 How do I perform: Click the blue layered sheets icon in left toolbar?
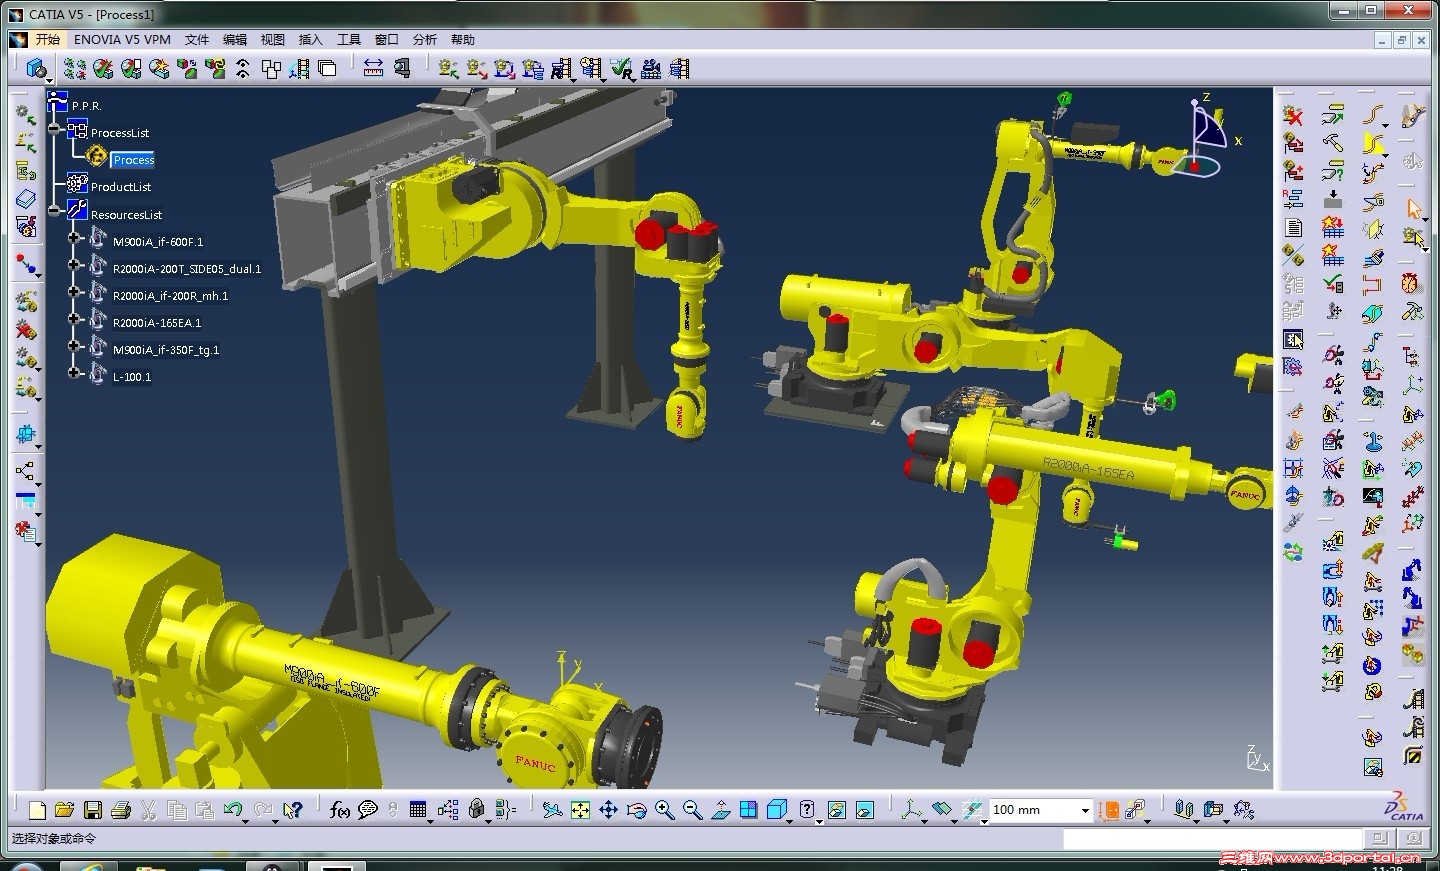[x=26, y=199]
